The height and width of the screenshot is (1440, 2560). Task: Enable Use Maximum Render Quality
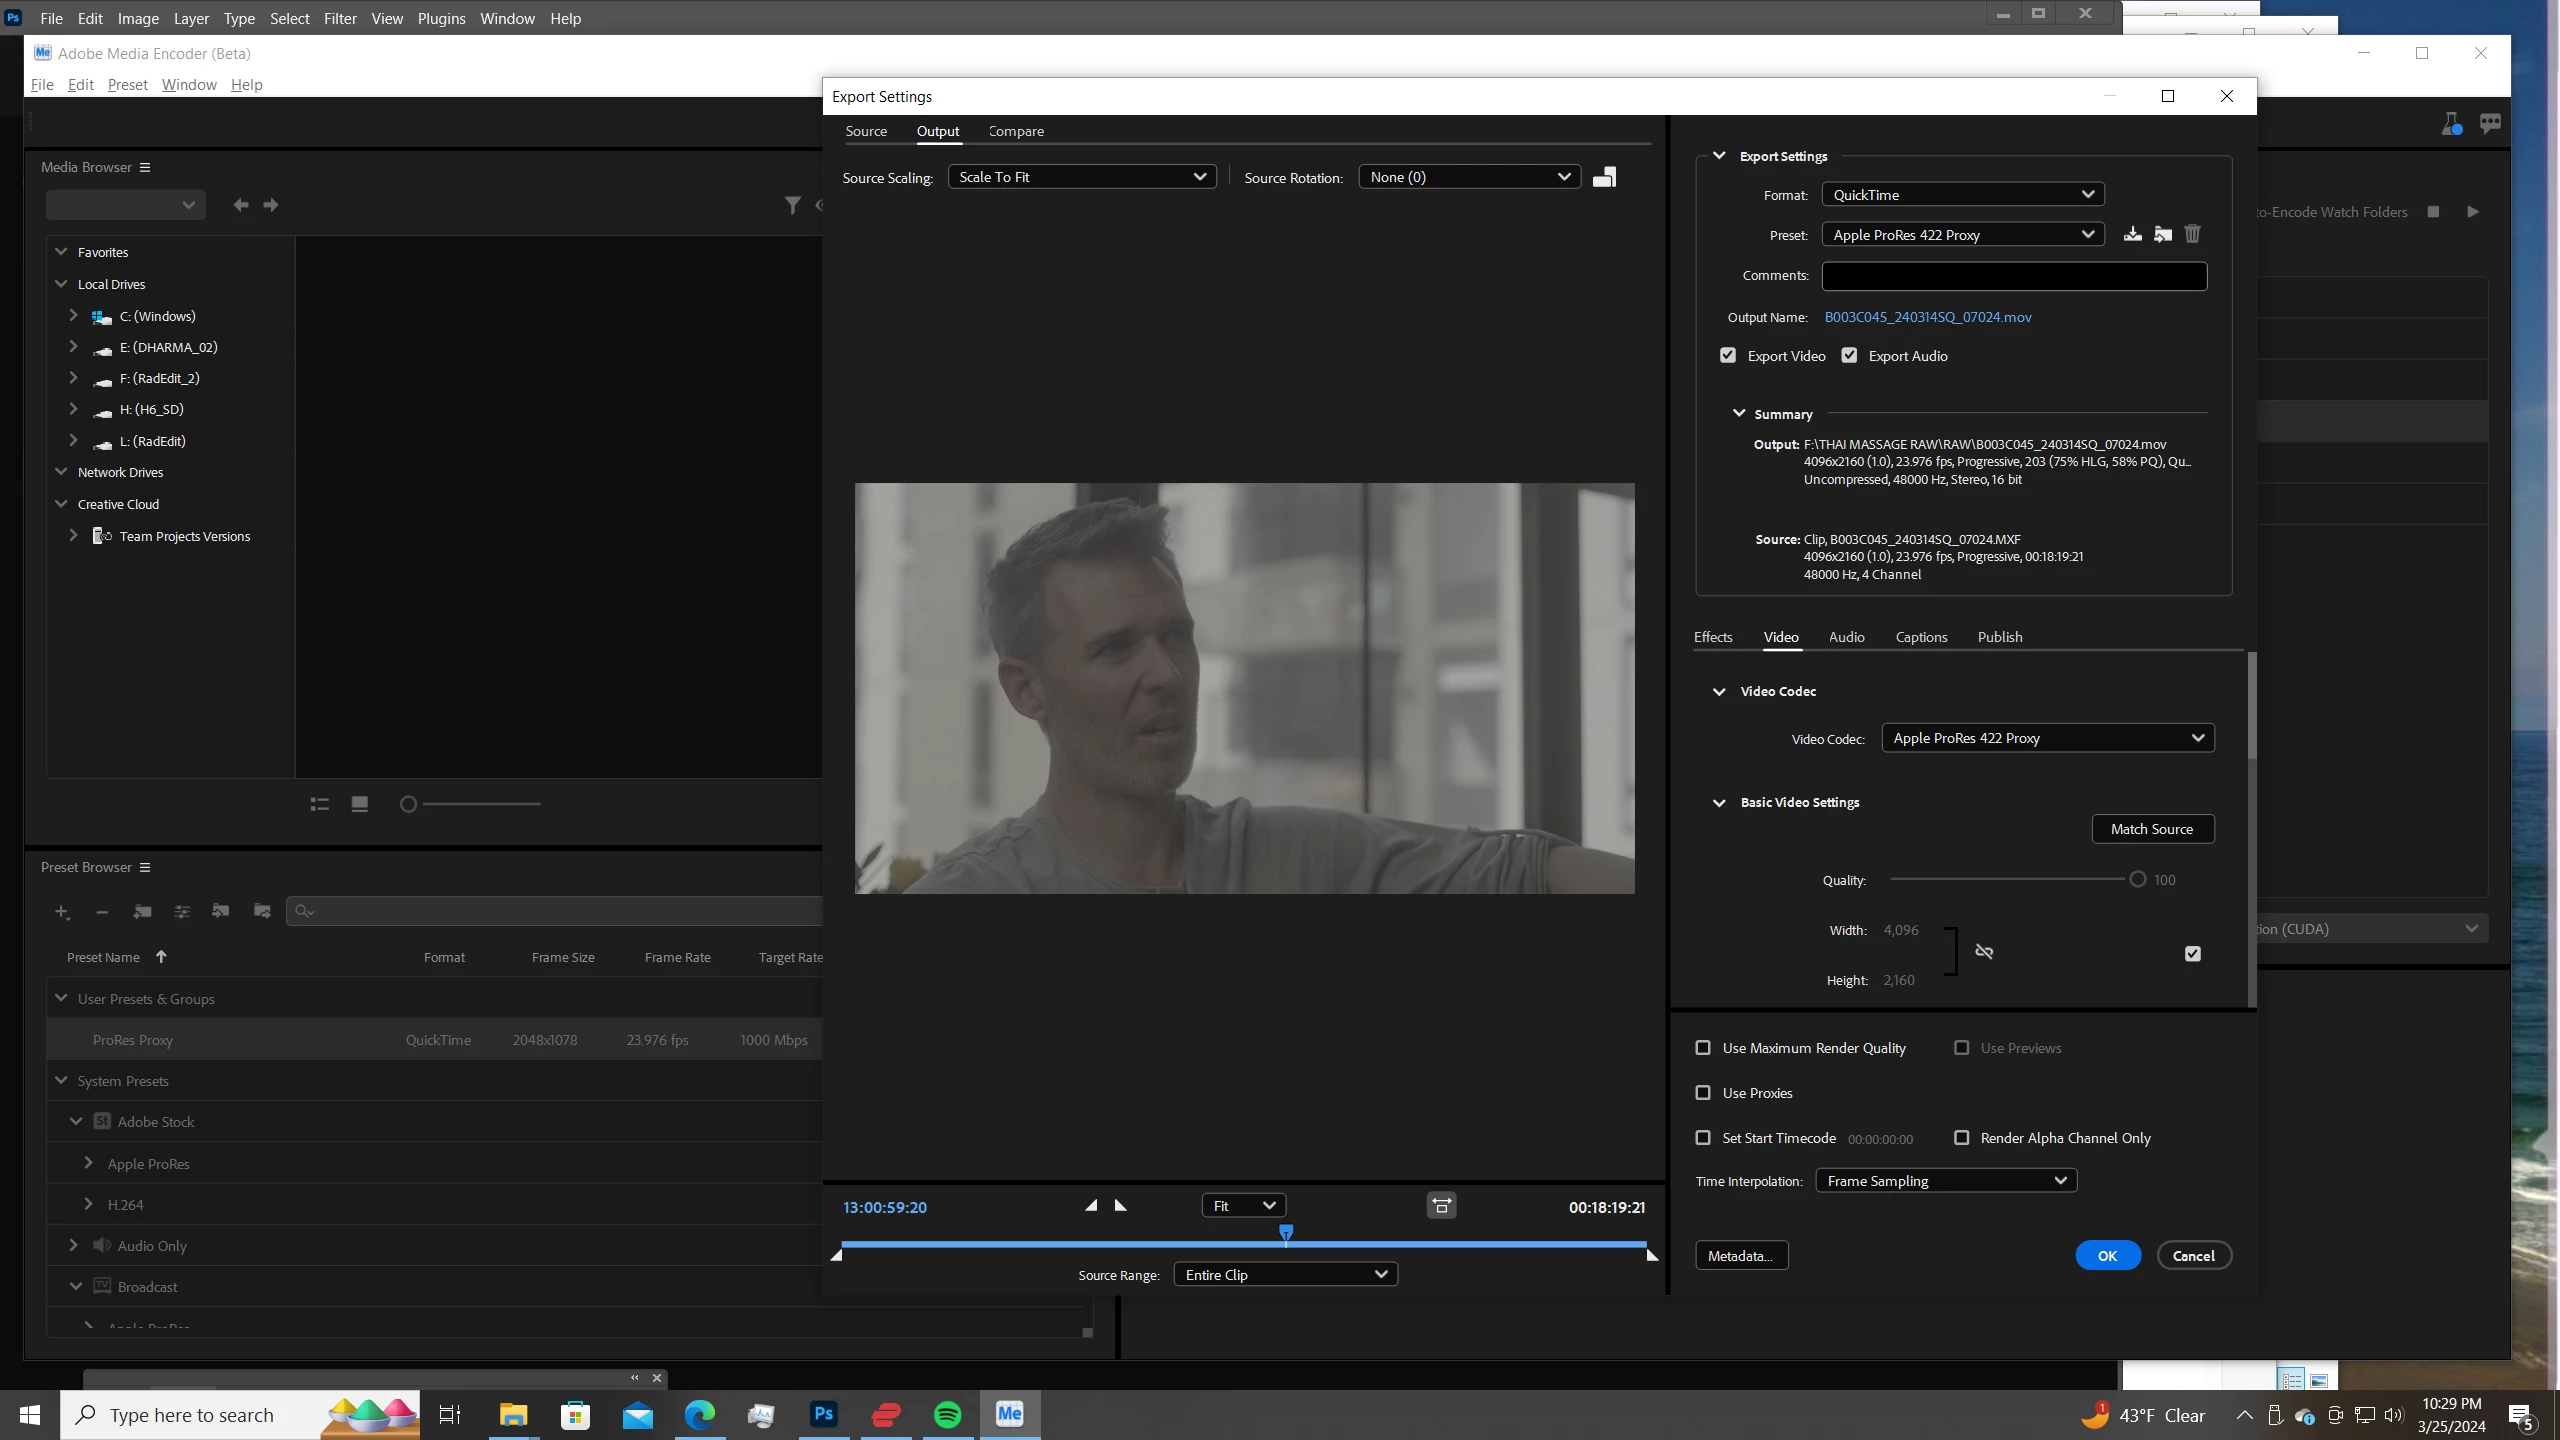1703,1048
